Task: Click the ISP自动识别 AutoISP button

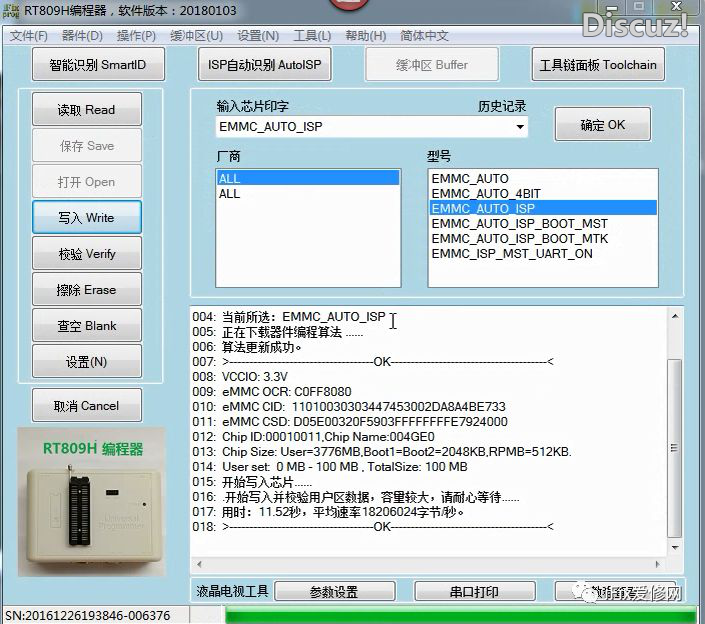Action: pyautogui.click(x=265, y=66)
